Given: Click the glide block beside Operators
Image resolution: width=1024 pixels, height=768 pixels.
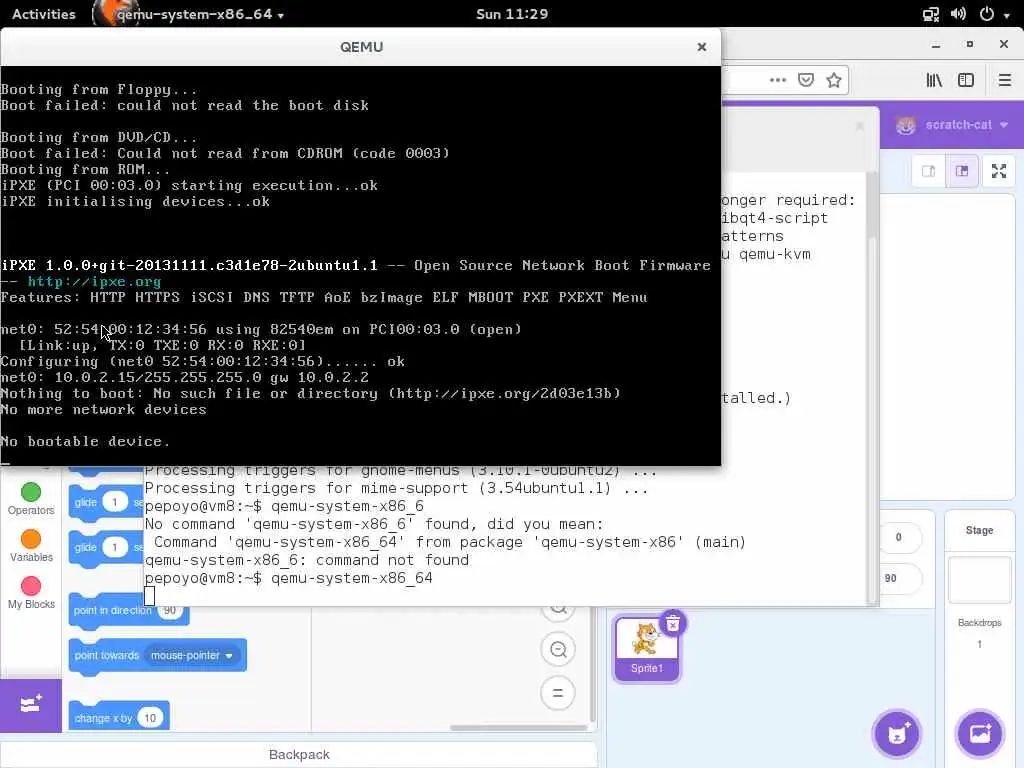Looking at the screenshot, I should tap(106, 502).
